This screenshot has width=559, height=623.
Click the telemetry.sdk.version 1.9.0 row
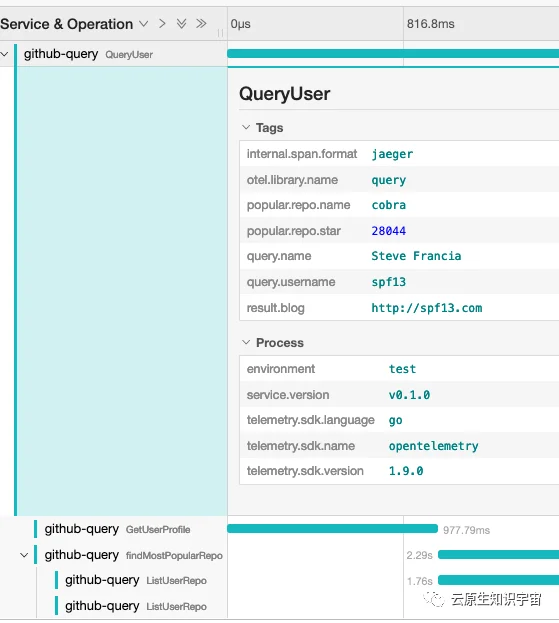(399, 471)
